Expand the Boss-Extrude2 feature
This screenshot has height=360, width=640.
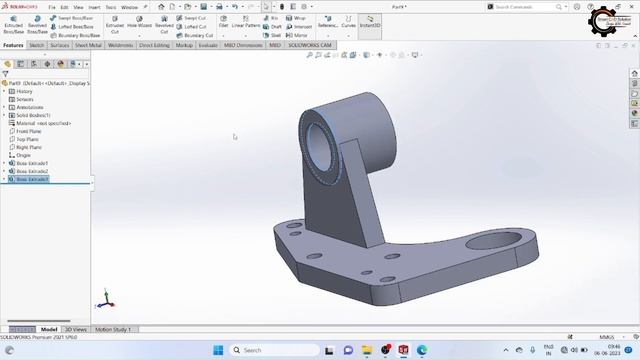click(4, 171)
